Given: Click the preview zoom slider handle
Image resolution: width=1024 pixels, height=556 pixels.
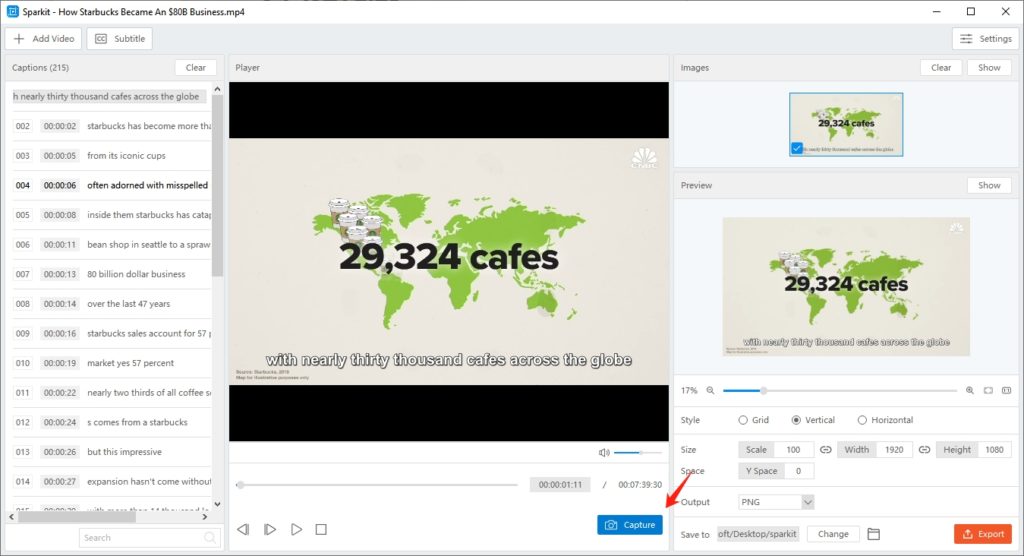Looking at the screenshot, I should 763,390.
